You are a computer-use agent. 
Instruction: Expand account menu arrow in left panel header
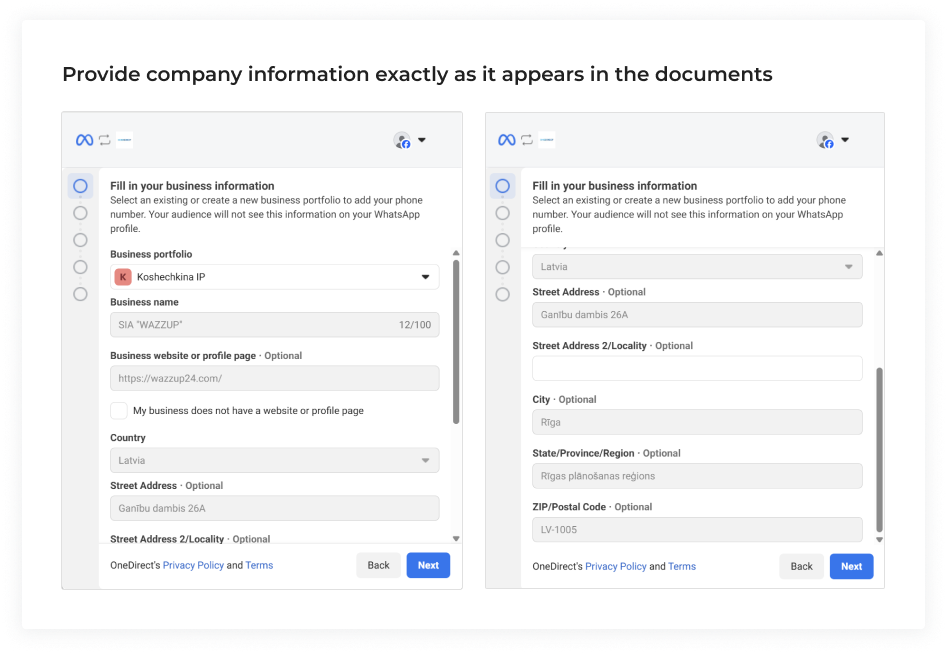(422, 140)
